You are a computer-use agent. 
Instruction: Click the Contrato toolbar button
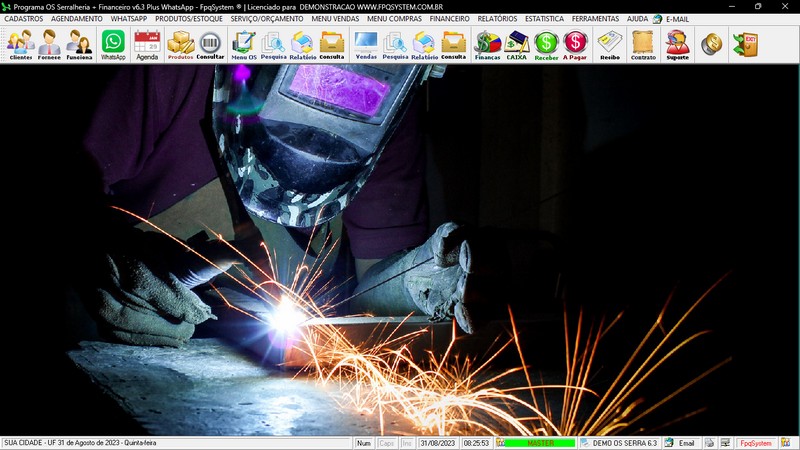click(643, 44)
